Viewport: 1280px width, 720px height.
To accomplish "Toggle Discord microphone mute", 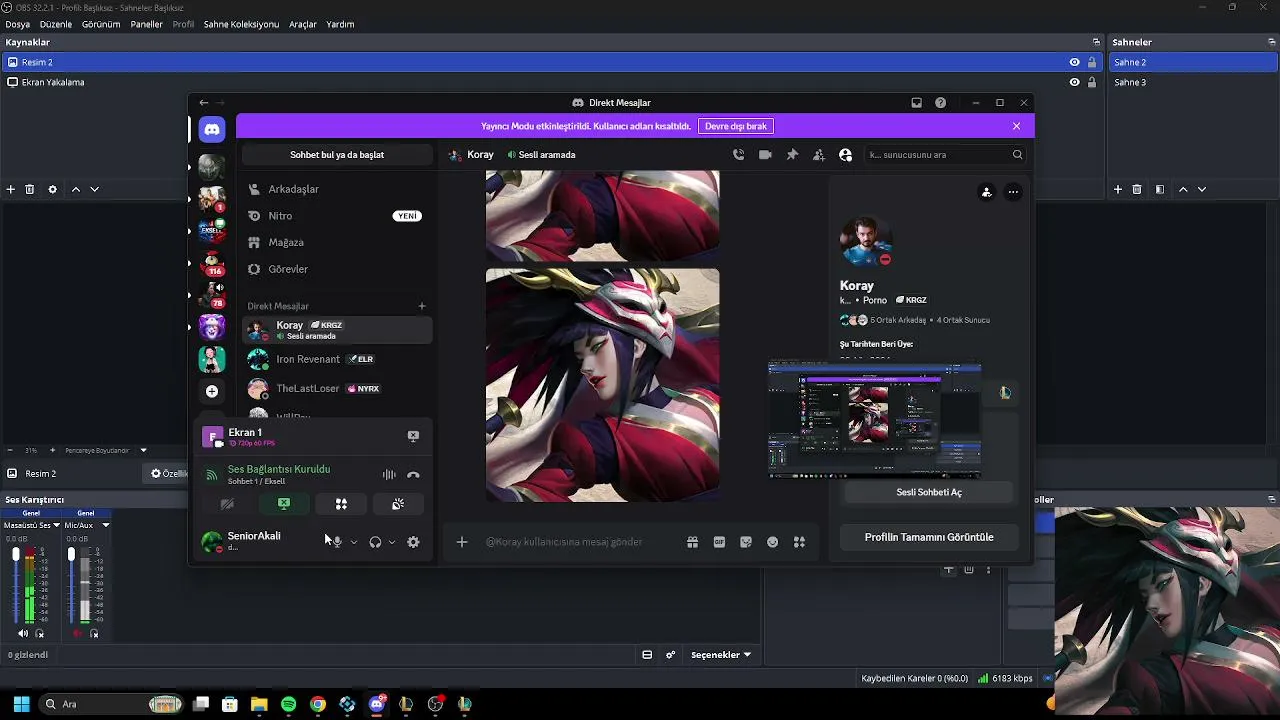I will pyautogui.click(x=337, y=542).
